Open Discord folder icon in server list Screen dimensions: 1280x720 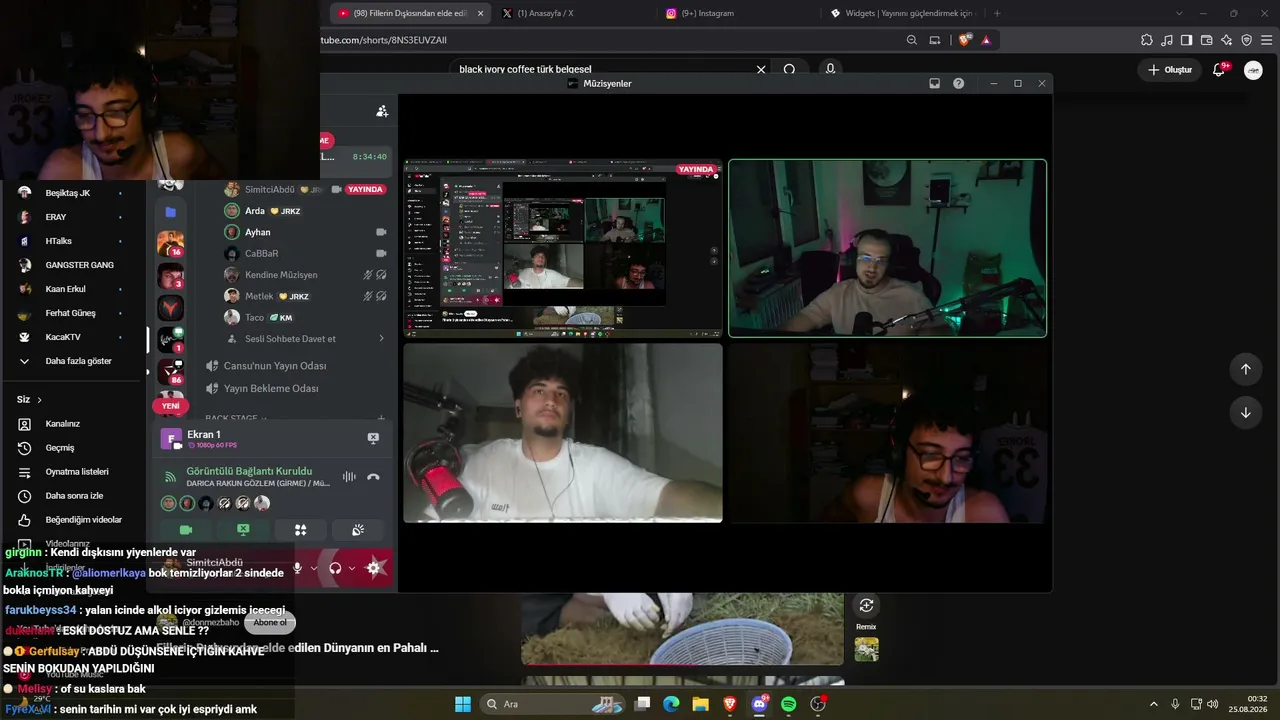pos(171,212)
